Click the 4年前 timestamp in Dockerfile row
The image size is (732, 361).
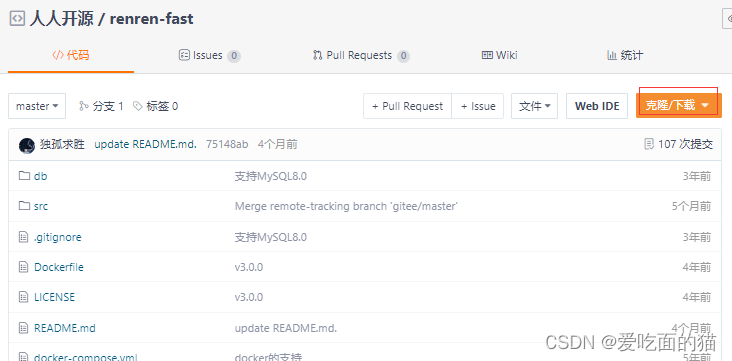(x=697, y=267)
